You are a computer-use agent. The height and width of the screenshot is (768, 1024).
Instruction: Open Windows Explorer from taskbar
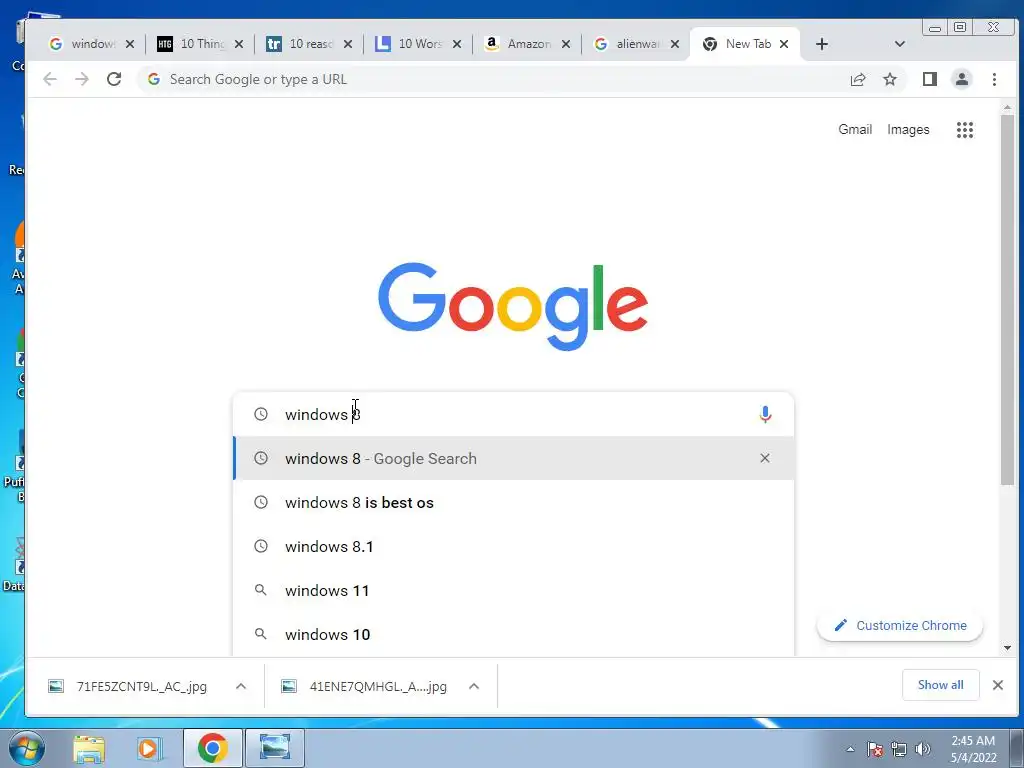[x=89, y=748]
